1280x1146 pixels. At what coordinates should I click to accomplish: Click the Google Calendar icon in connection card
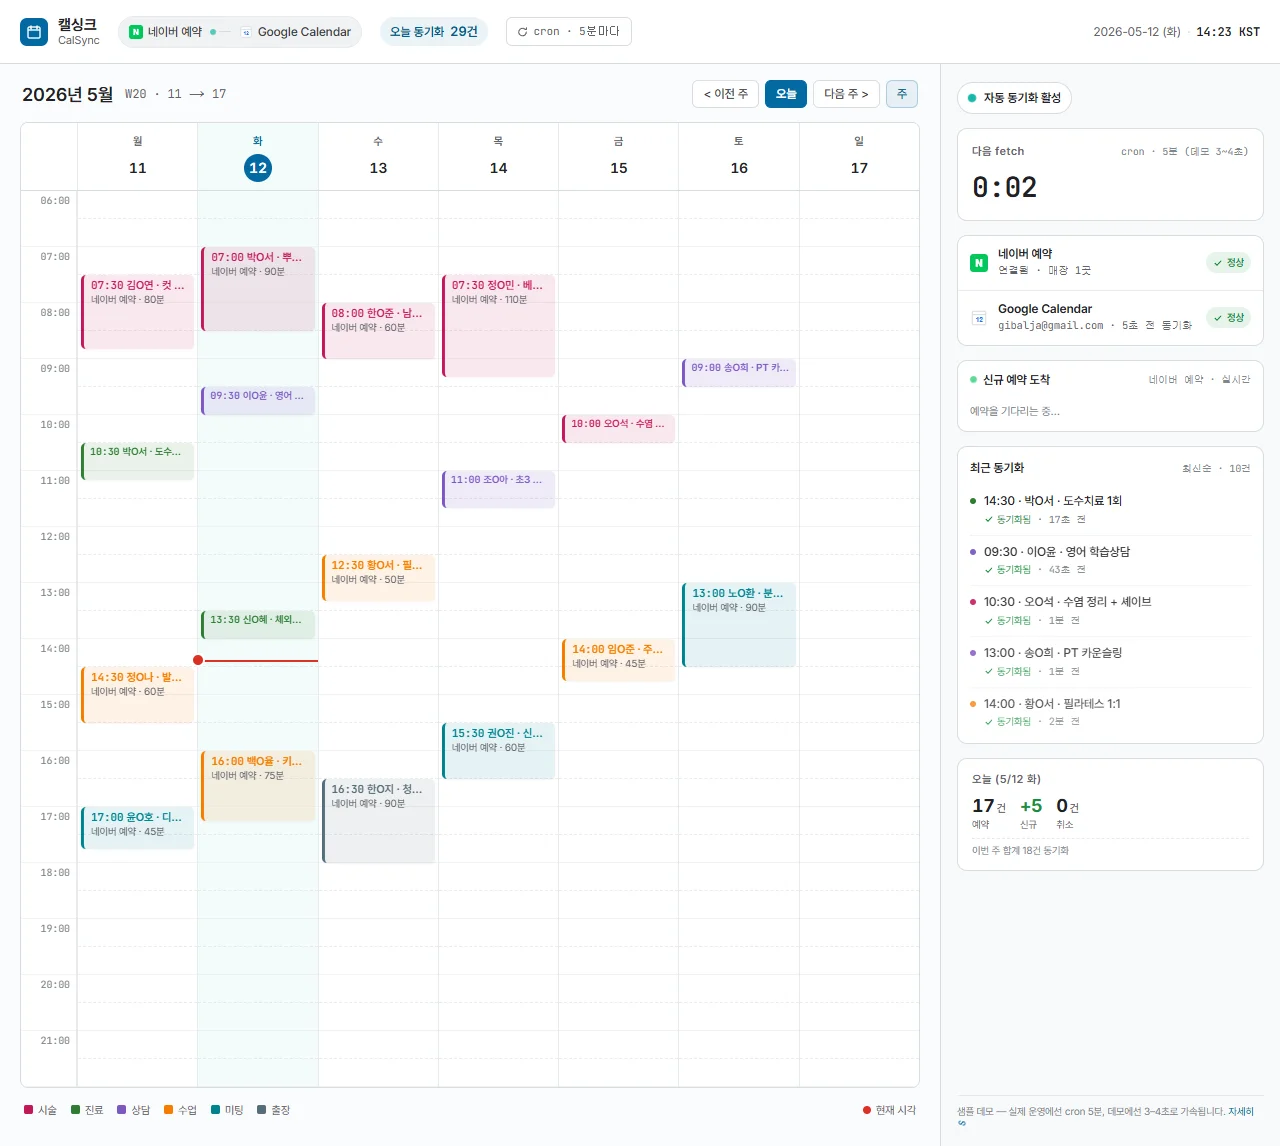pyautogui.click(x=979, y=318)
